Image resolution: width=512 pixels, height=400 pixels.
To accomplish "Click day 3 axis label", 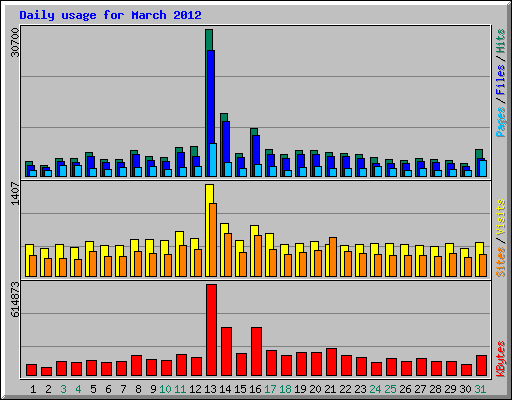I will point(63,389).
